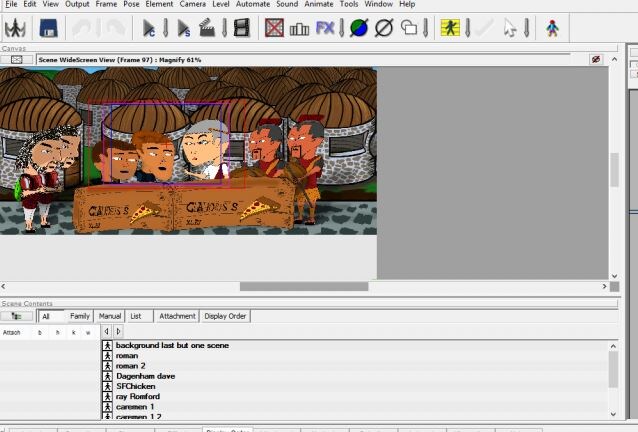This screenshot has width=638, height=432.
Task: Open the Animate menu
Action: click(319, 4)
